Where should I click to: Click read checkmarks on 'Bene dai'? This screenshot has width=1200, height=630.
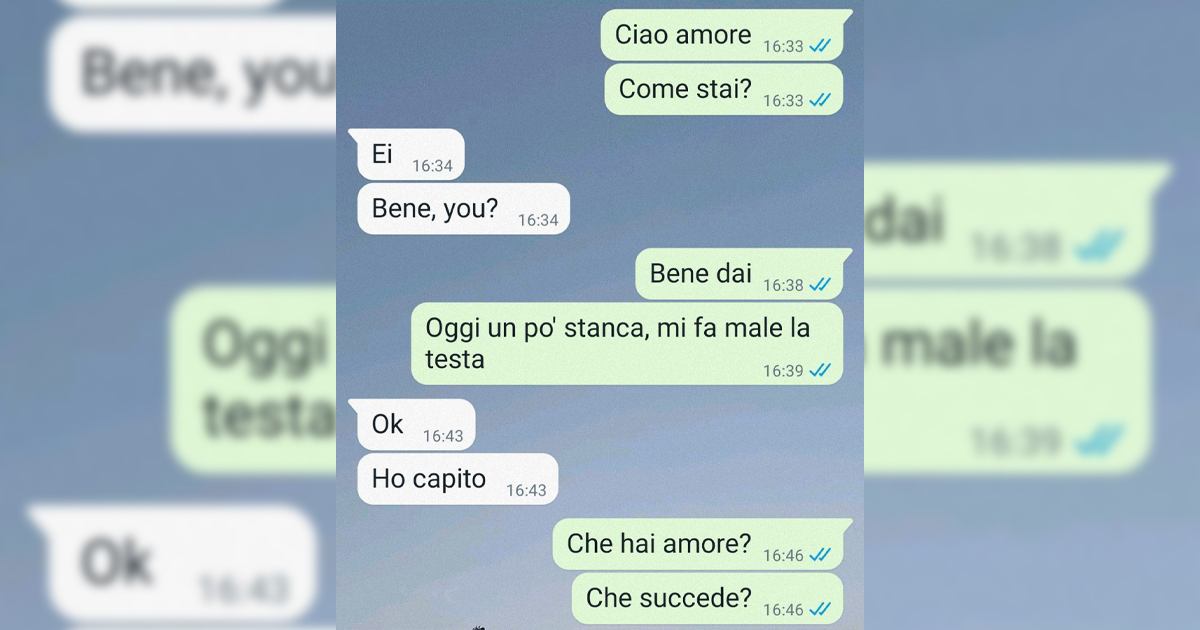click(x=821, y=285)
